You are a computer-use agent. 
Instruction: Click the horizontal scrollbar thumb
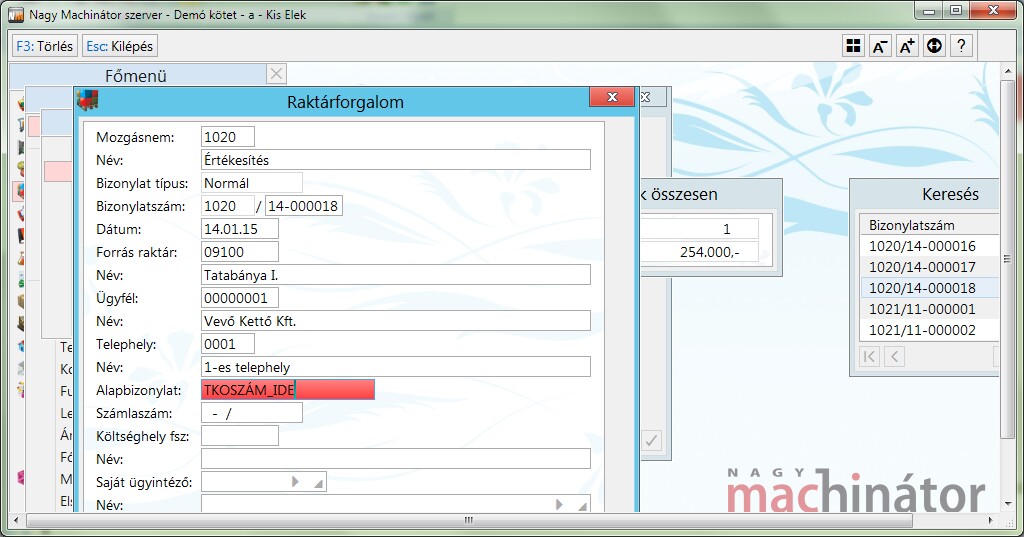(468, 521)
